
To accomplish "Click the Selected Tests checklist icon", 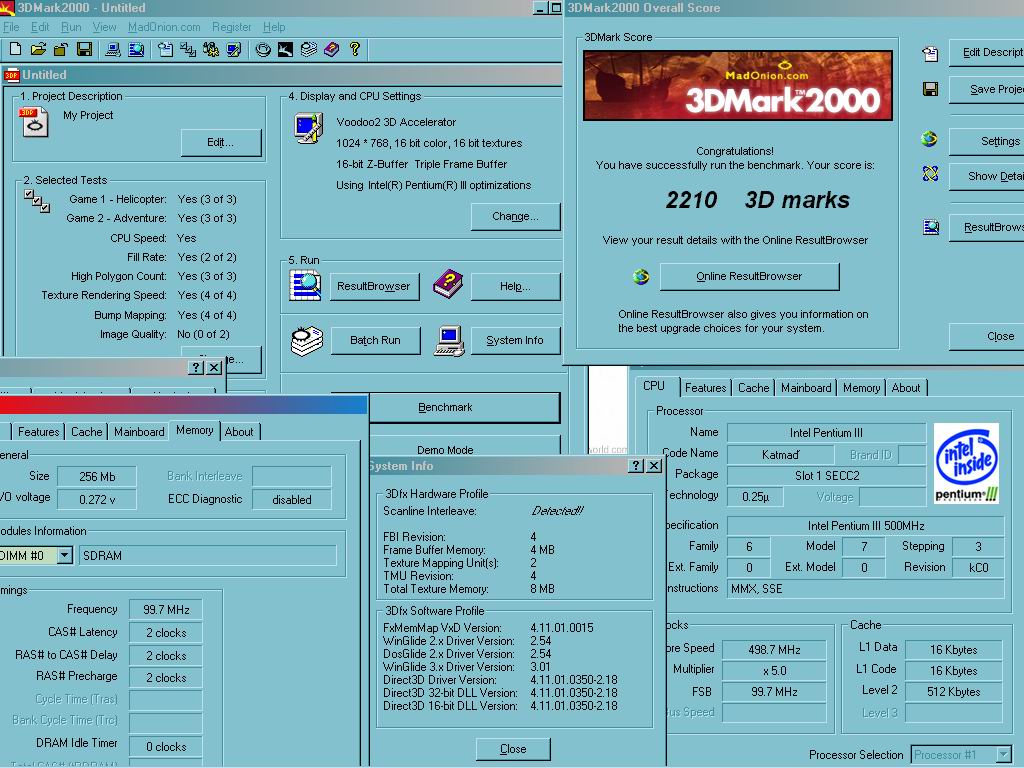I will [37, 201].
